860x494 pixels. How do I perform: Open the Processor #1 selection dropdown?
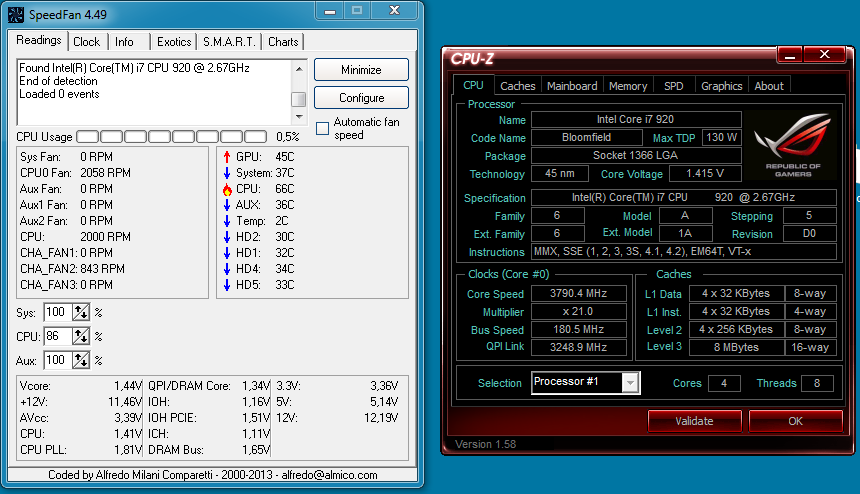tap(630, 383)
